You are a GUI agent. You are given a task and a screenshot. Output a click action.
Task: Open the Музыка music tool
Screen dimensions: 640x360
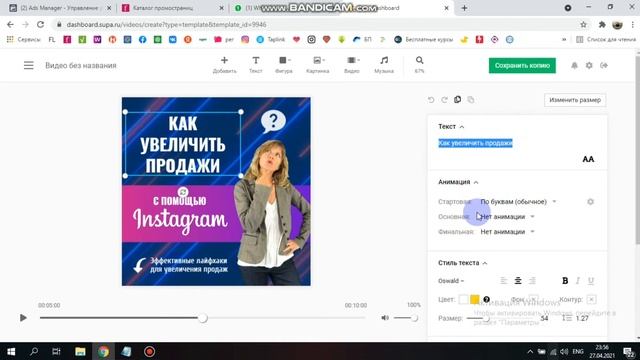(384, 64)
